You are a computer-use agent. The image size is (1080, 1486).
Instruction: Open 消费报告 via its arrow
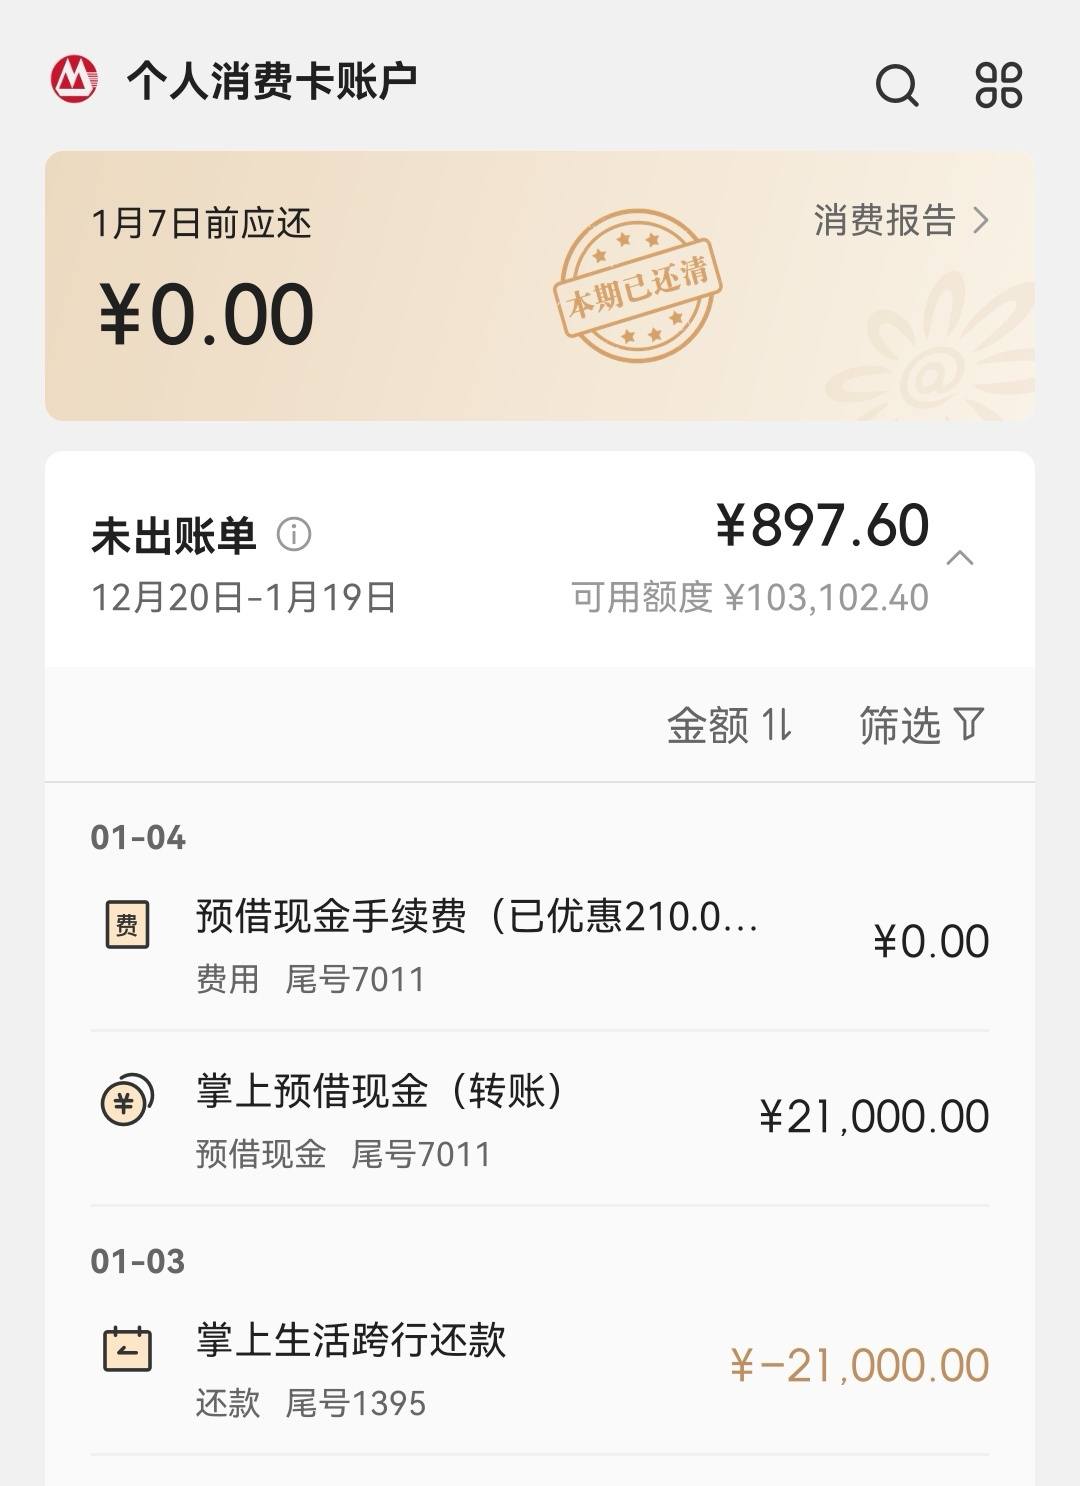(981, 220)
